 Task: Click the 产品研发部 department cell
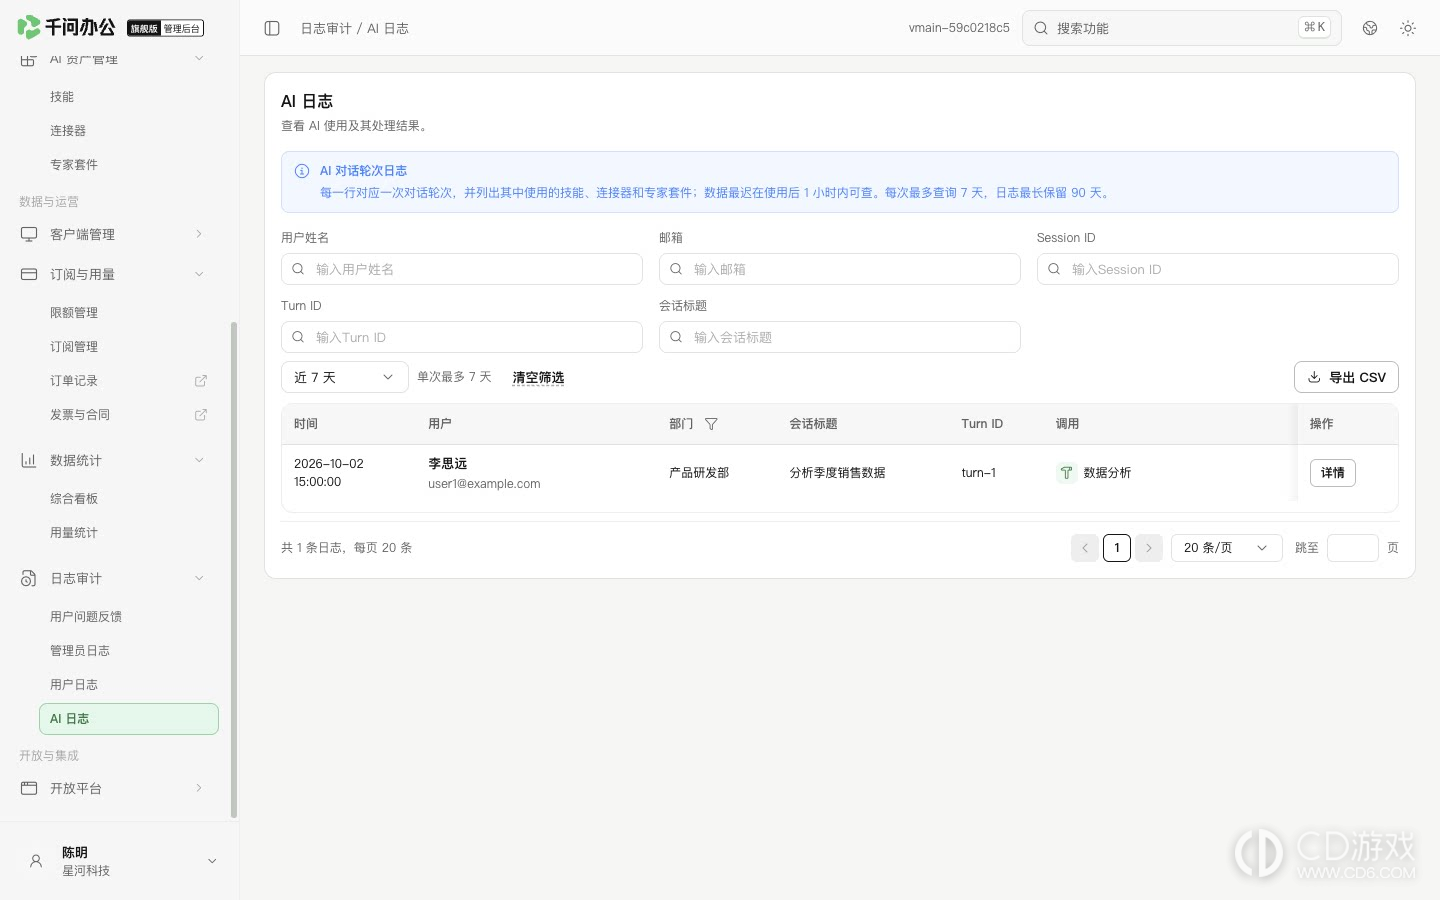(x=699, y=473)
